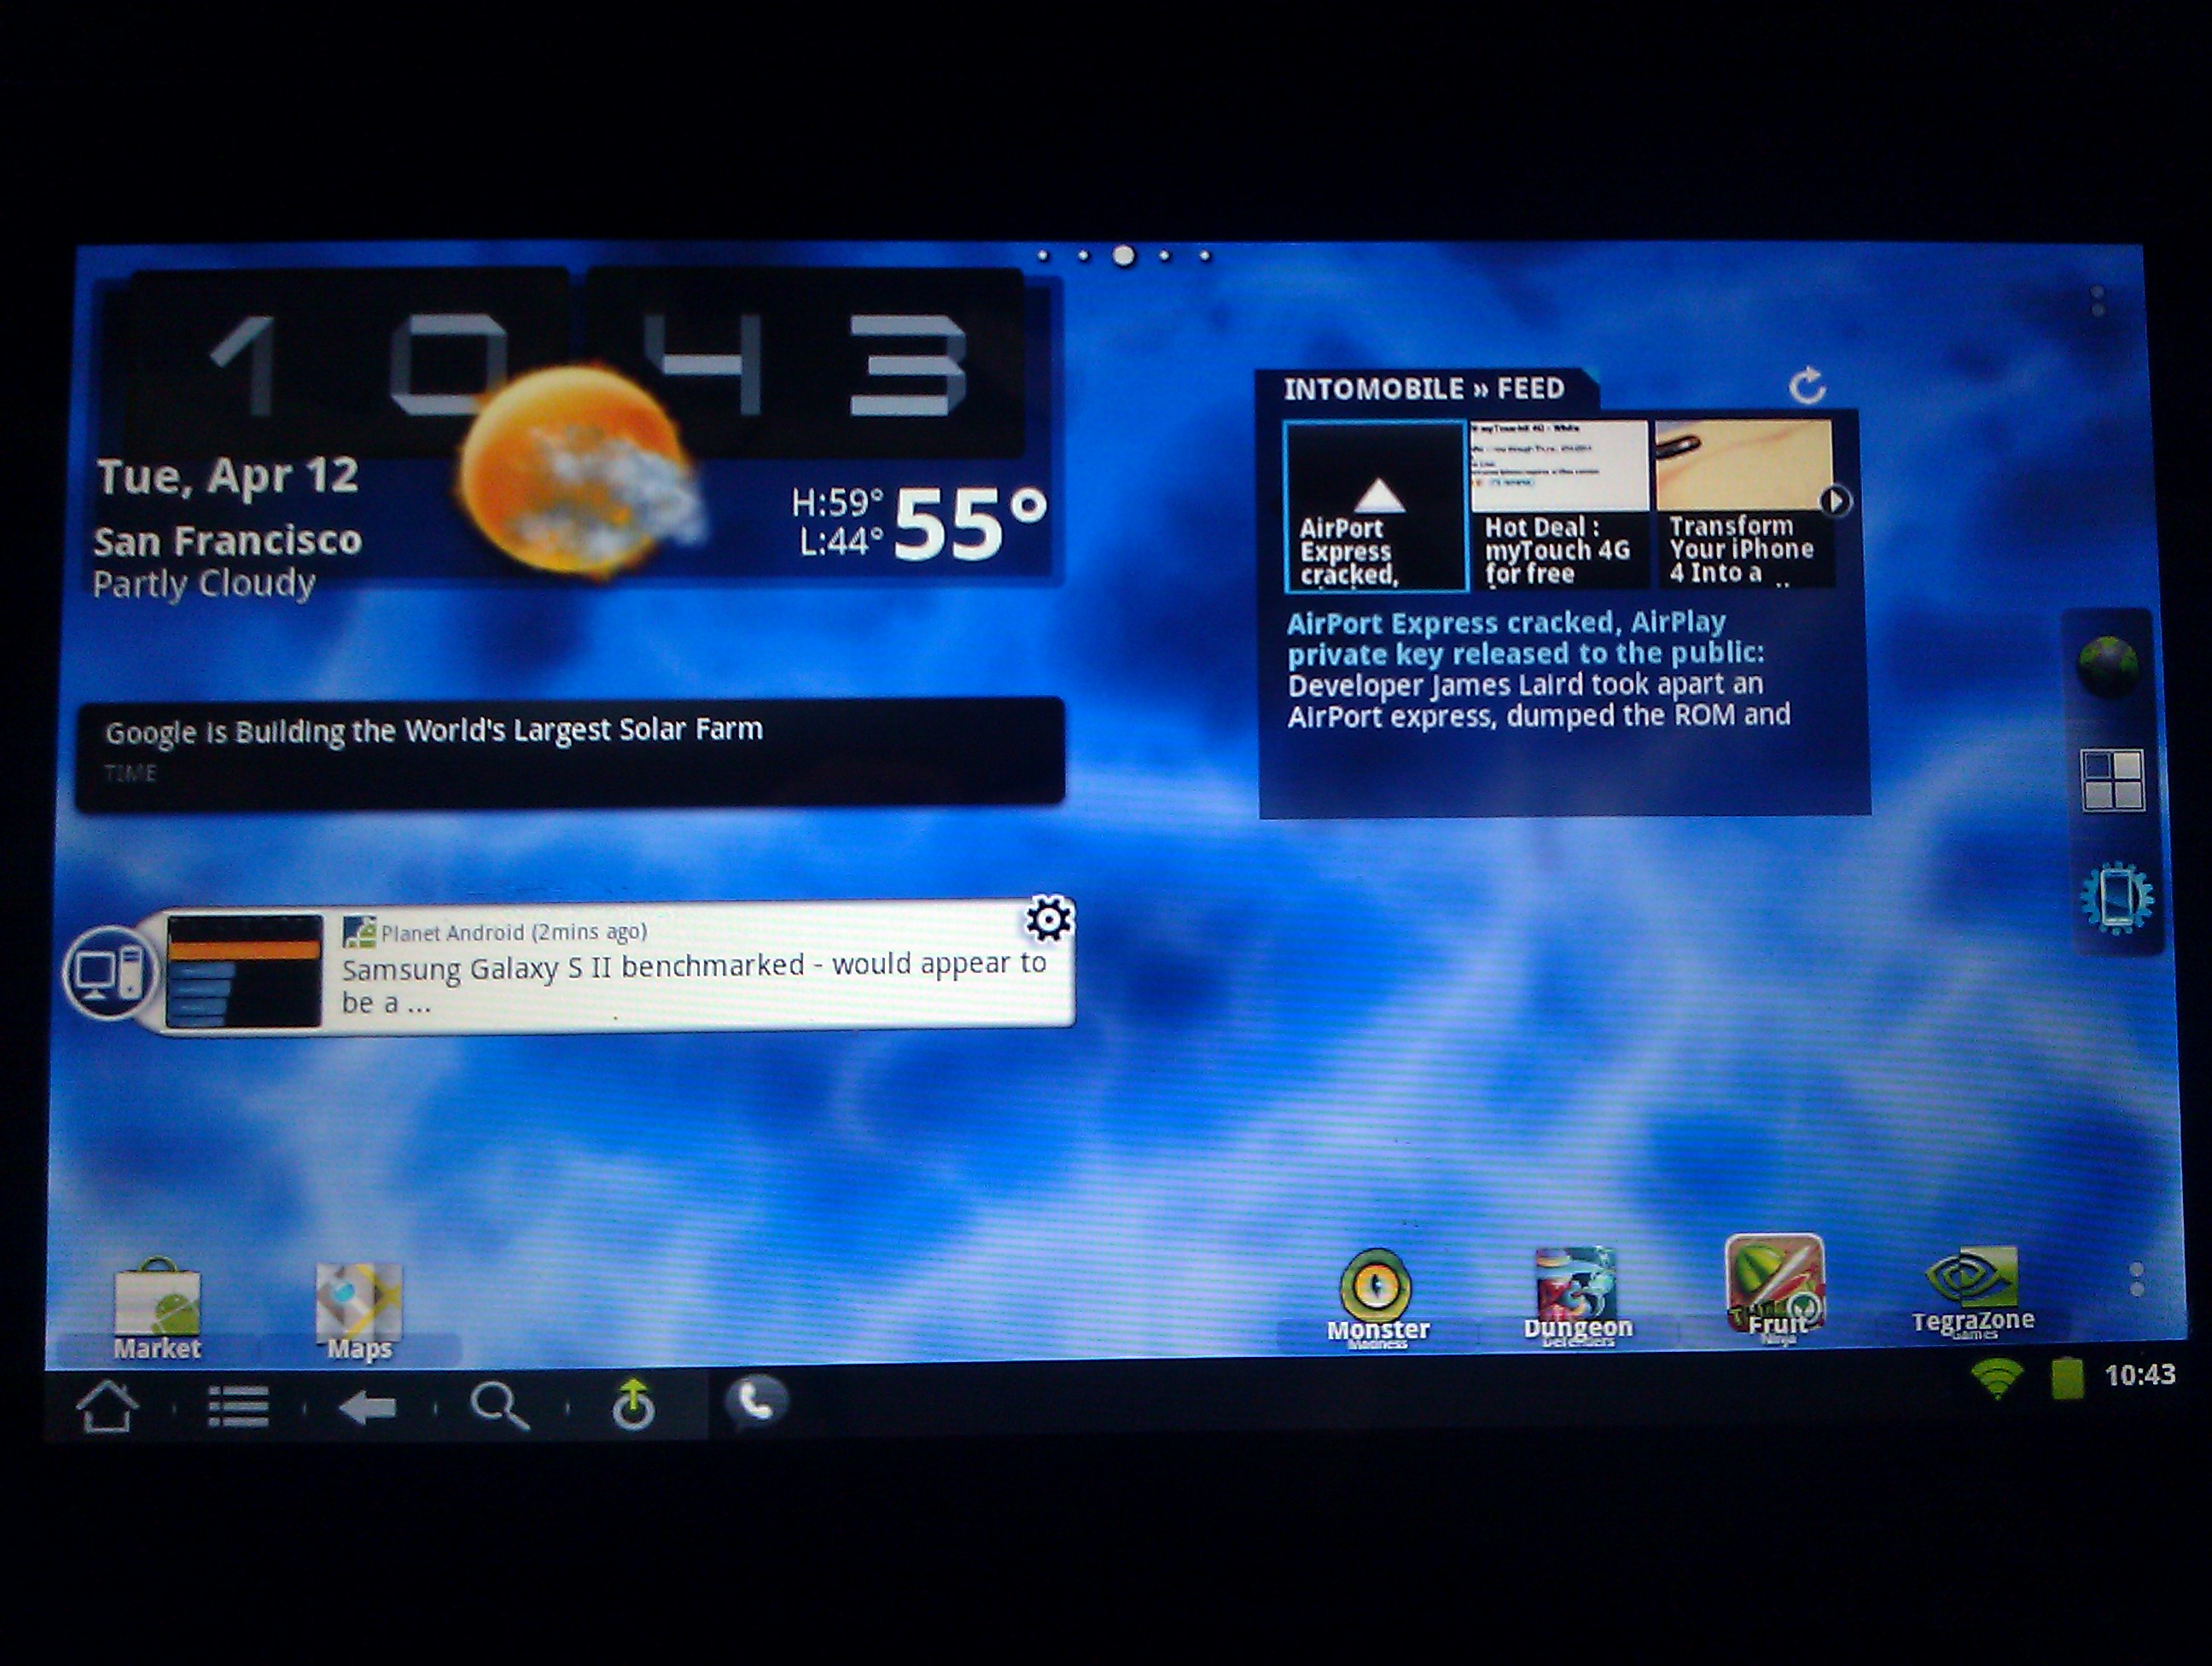Refresh the IntoMobile feed widget
The width and height of the screenshot is (2212, 1666).
coord(1806,386)
